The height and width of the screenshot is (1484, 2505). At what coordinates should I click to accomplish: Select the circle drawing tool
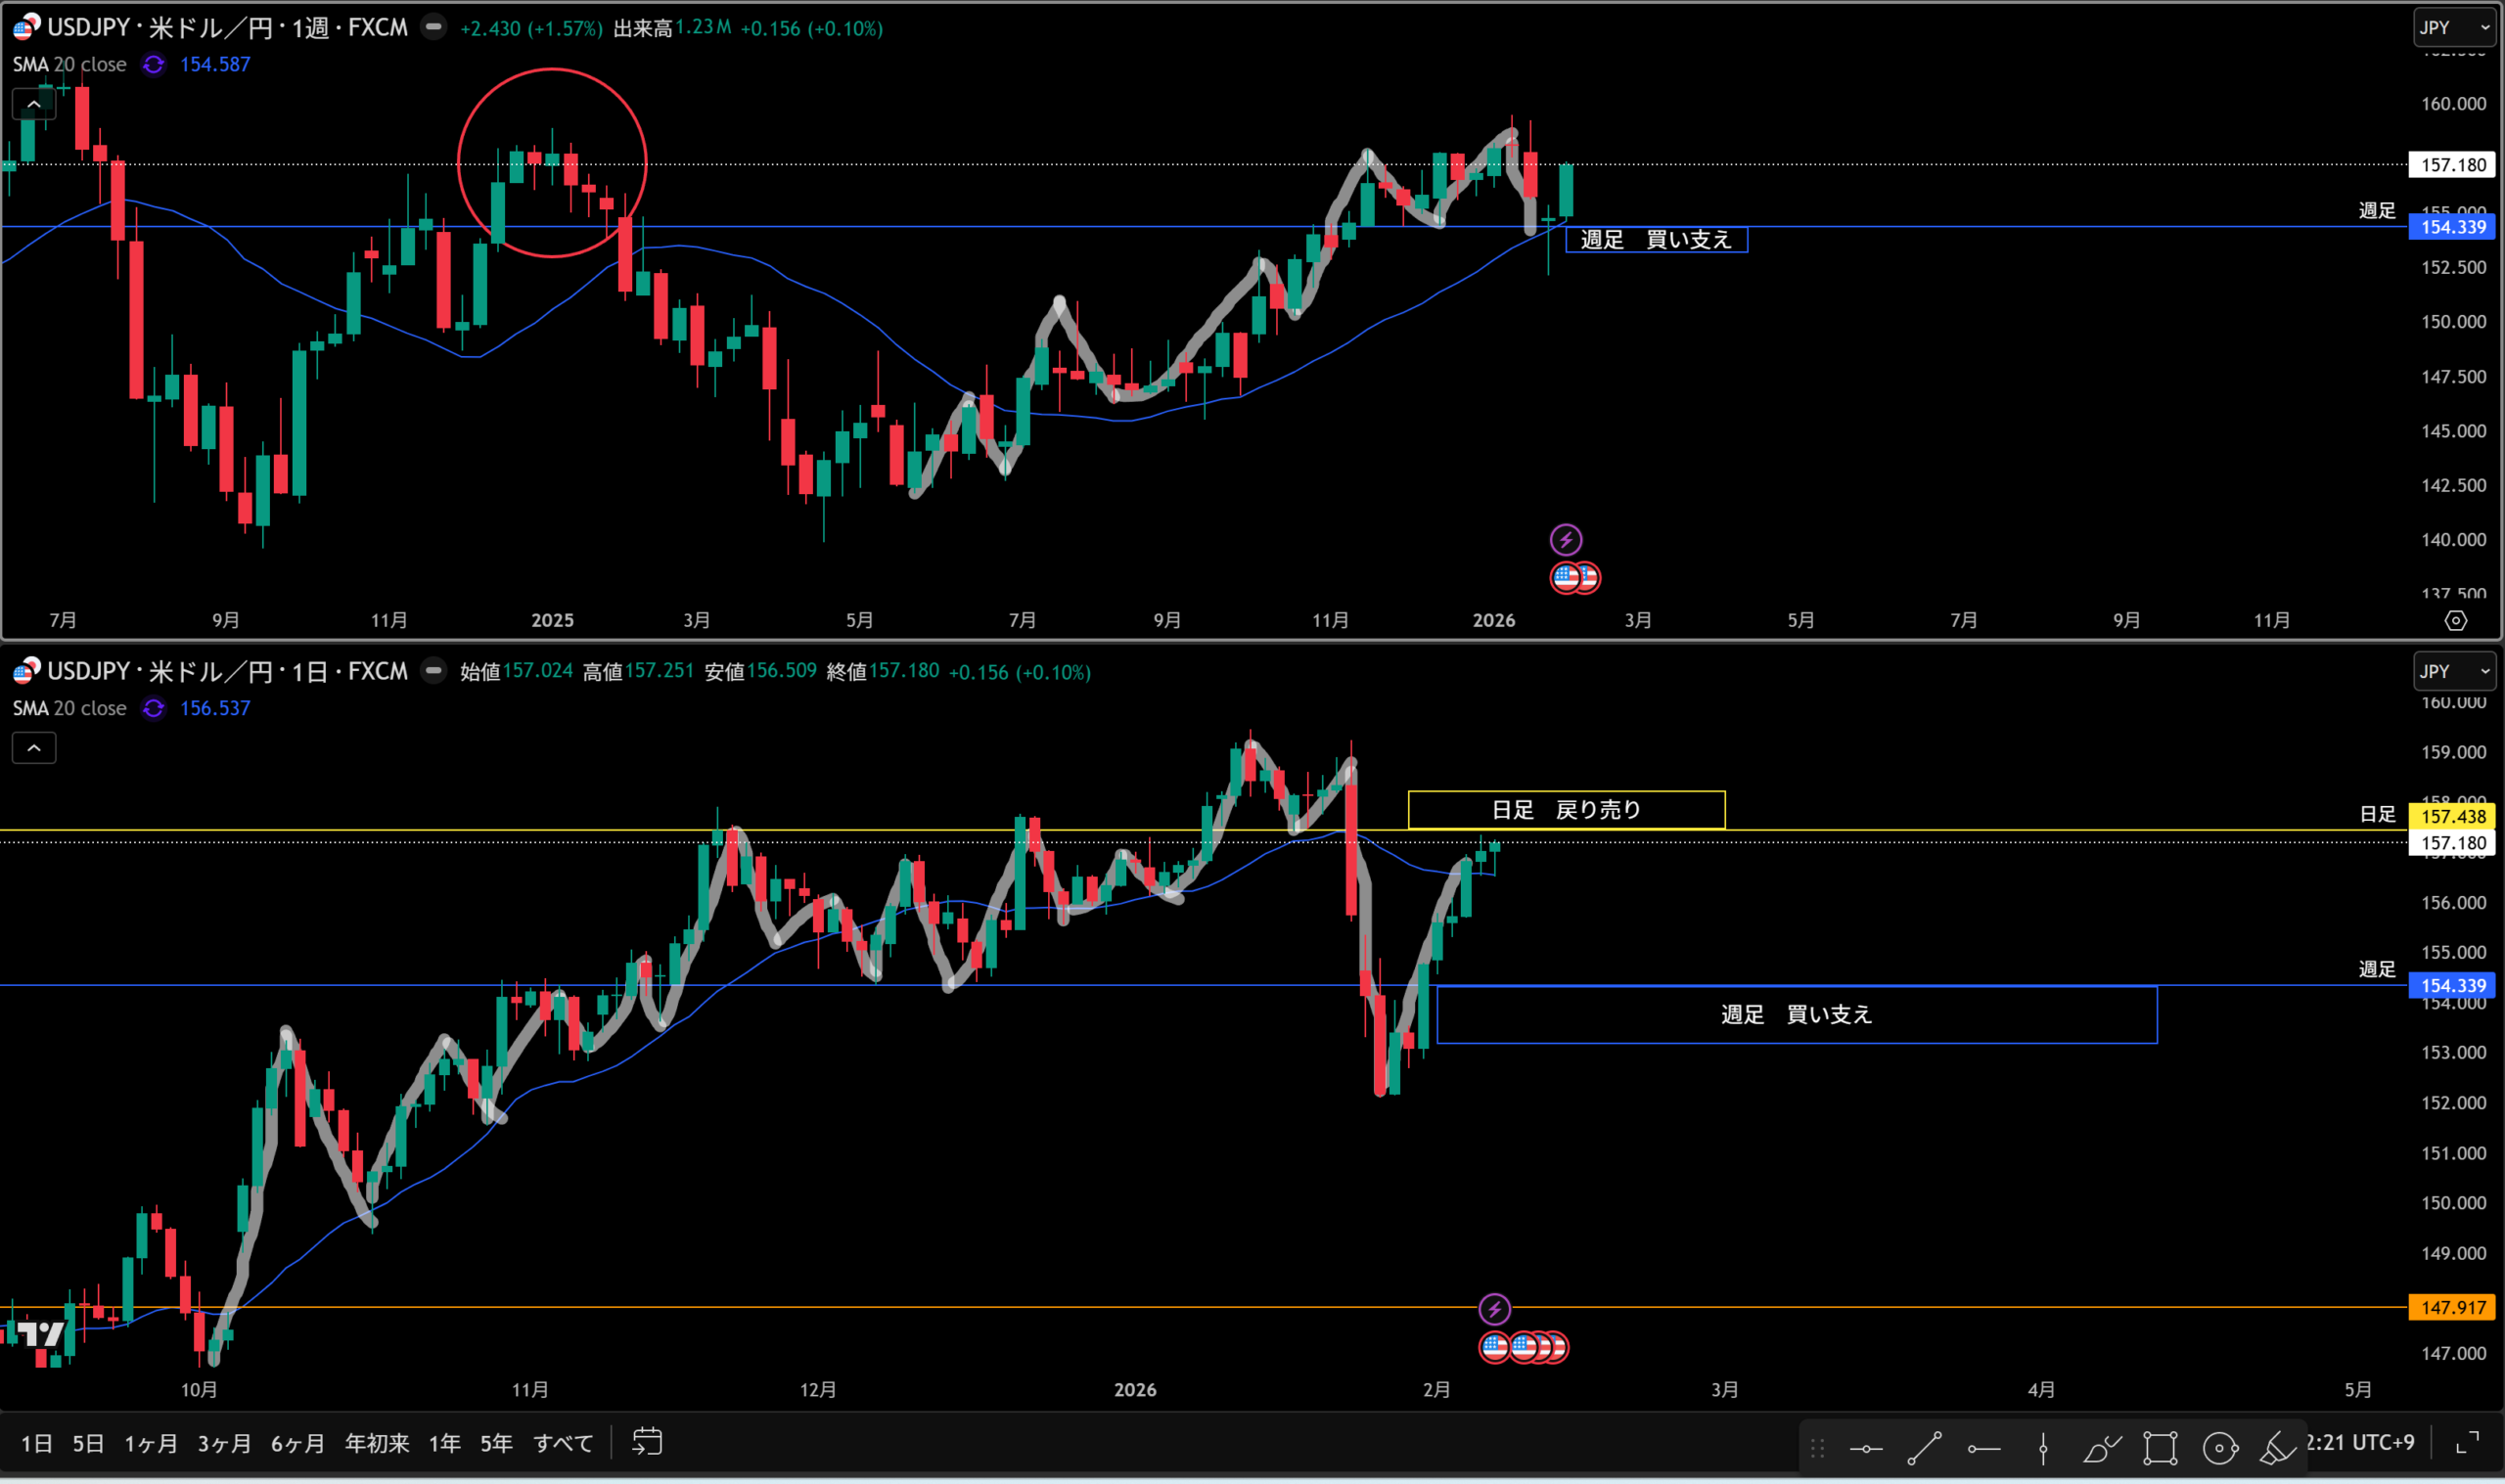click(x=2219, y=1447)
